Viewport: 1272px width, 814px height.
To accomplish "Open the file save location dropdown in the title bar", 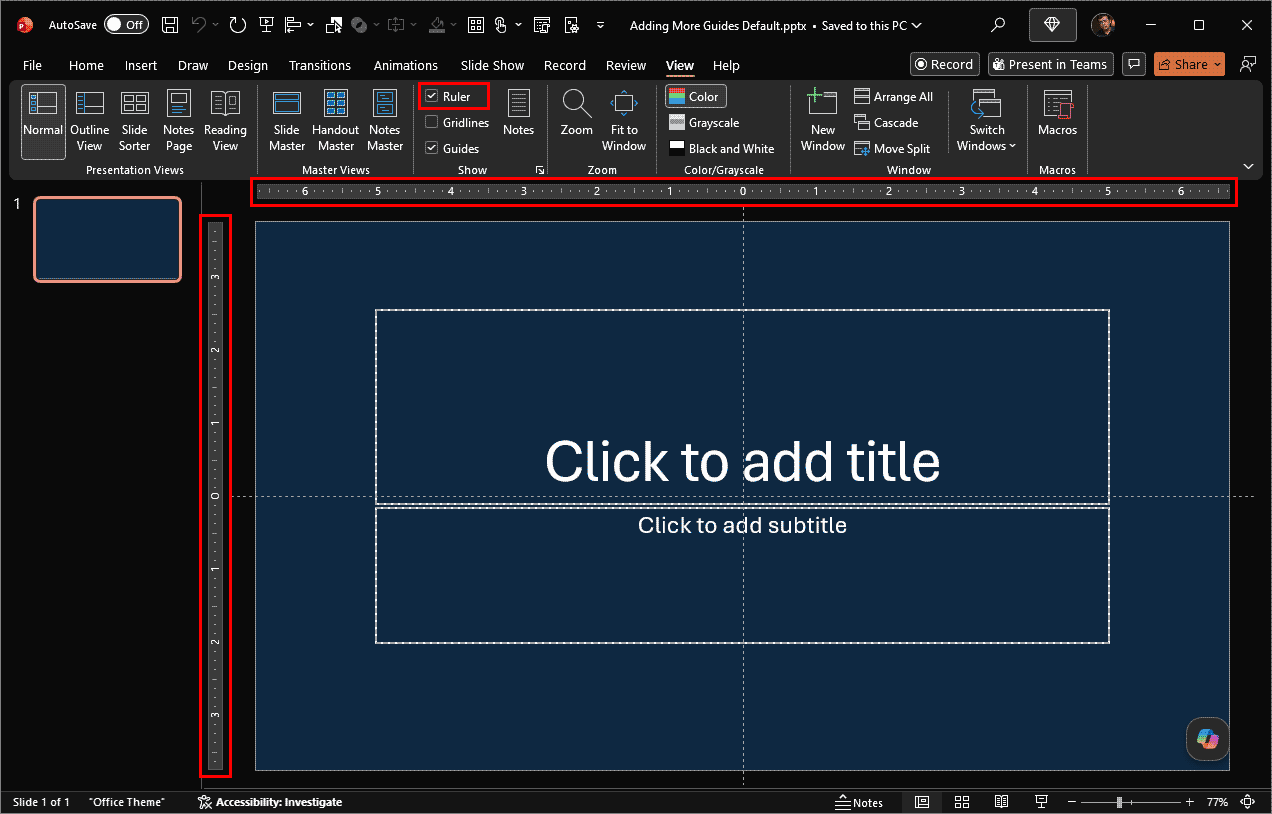I will pyautogui.click(x=917, y=26).
